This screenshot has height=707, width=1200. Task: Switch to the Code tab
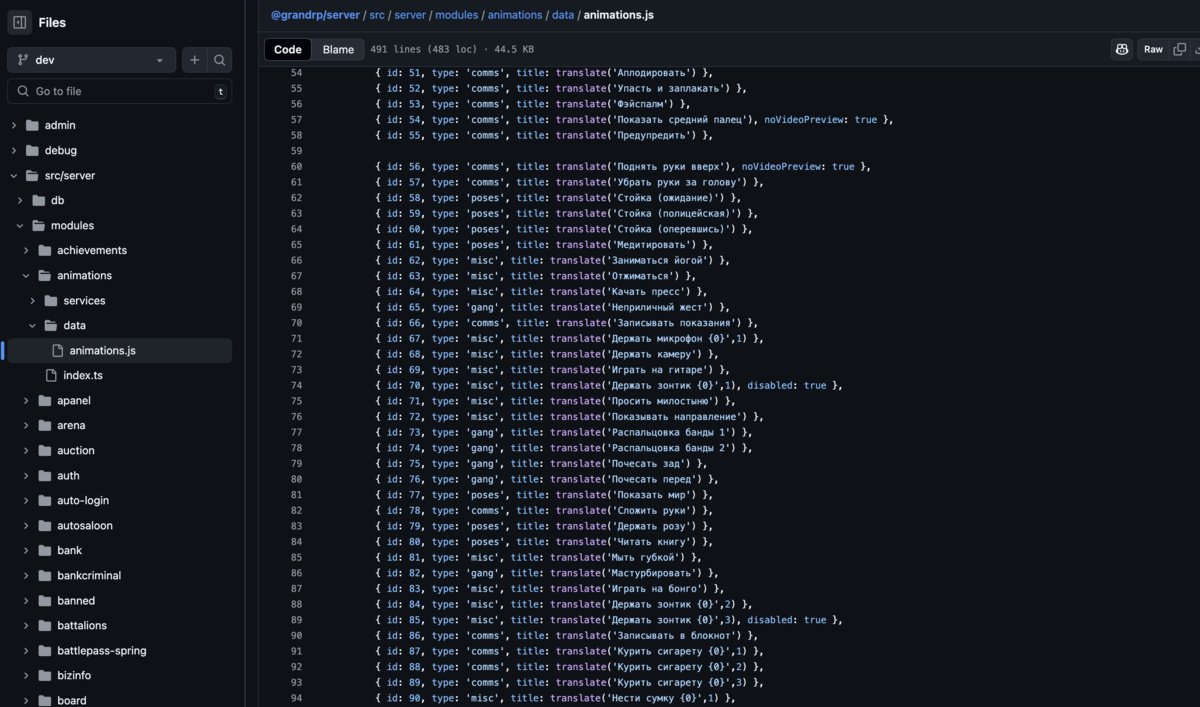288,49
